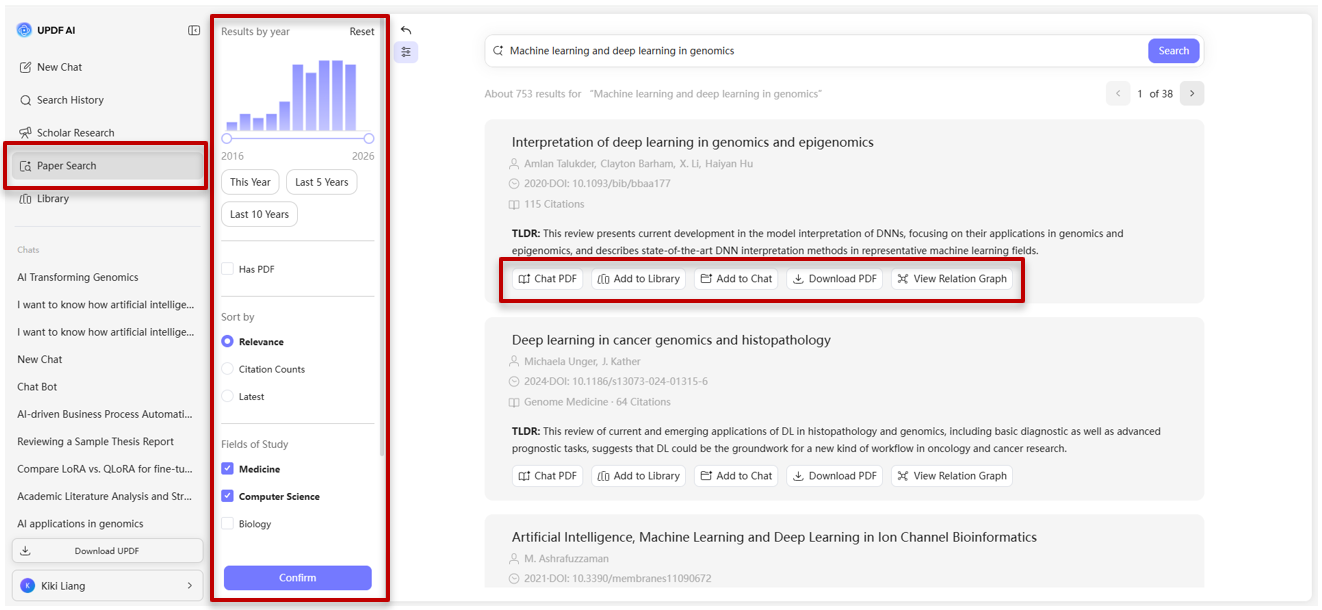
Task: Add cancer genomics paper to Chat
Action: coord(736,476)
